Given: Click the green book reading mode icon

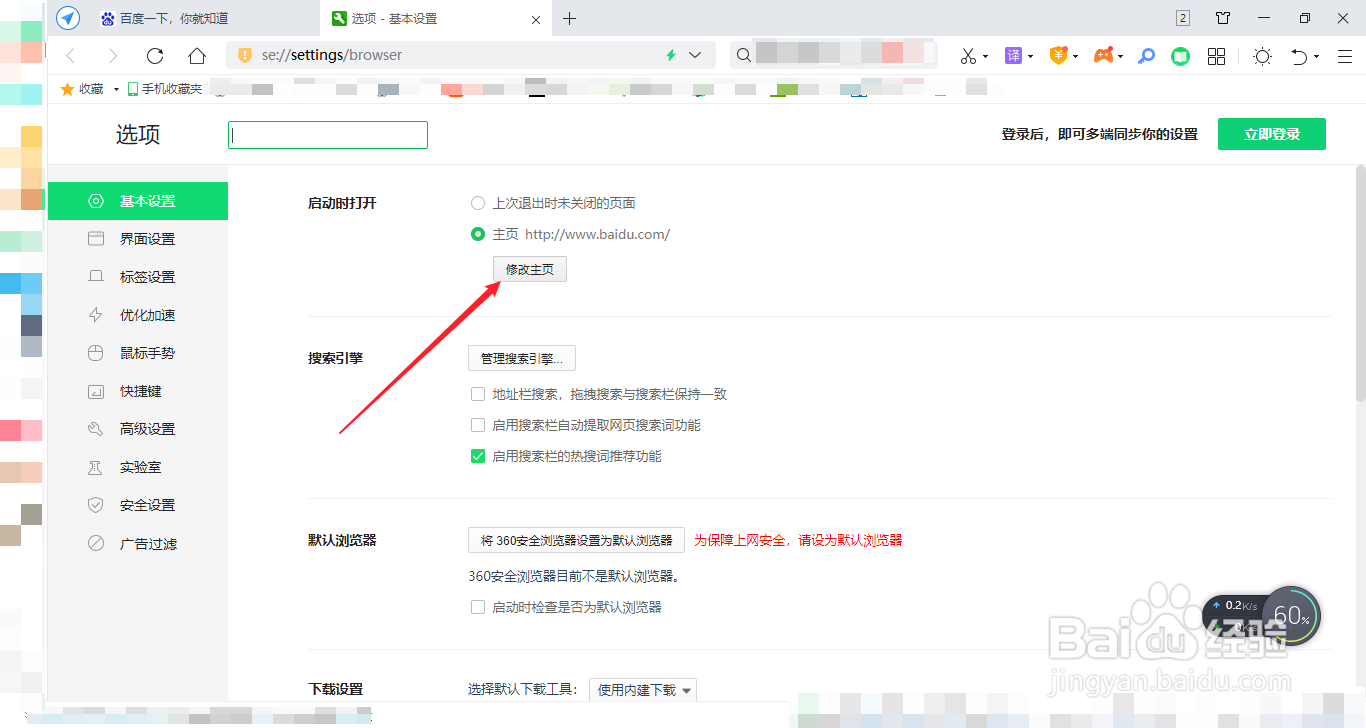Looking at the screenshot, I should 1180,56.
